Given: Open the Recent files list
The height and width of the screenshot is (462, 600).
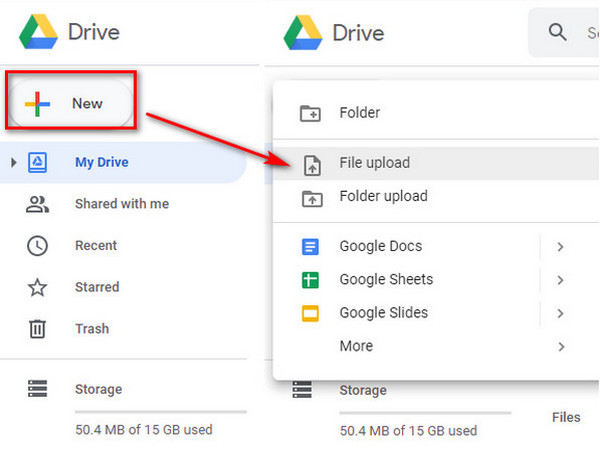Looking at the screenshot, I should pos(96,245).
